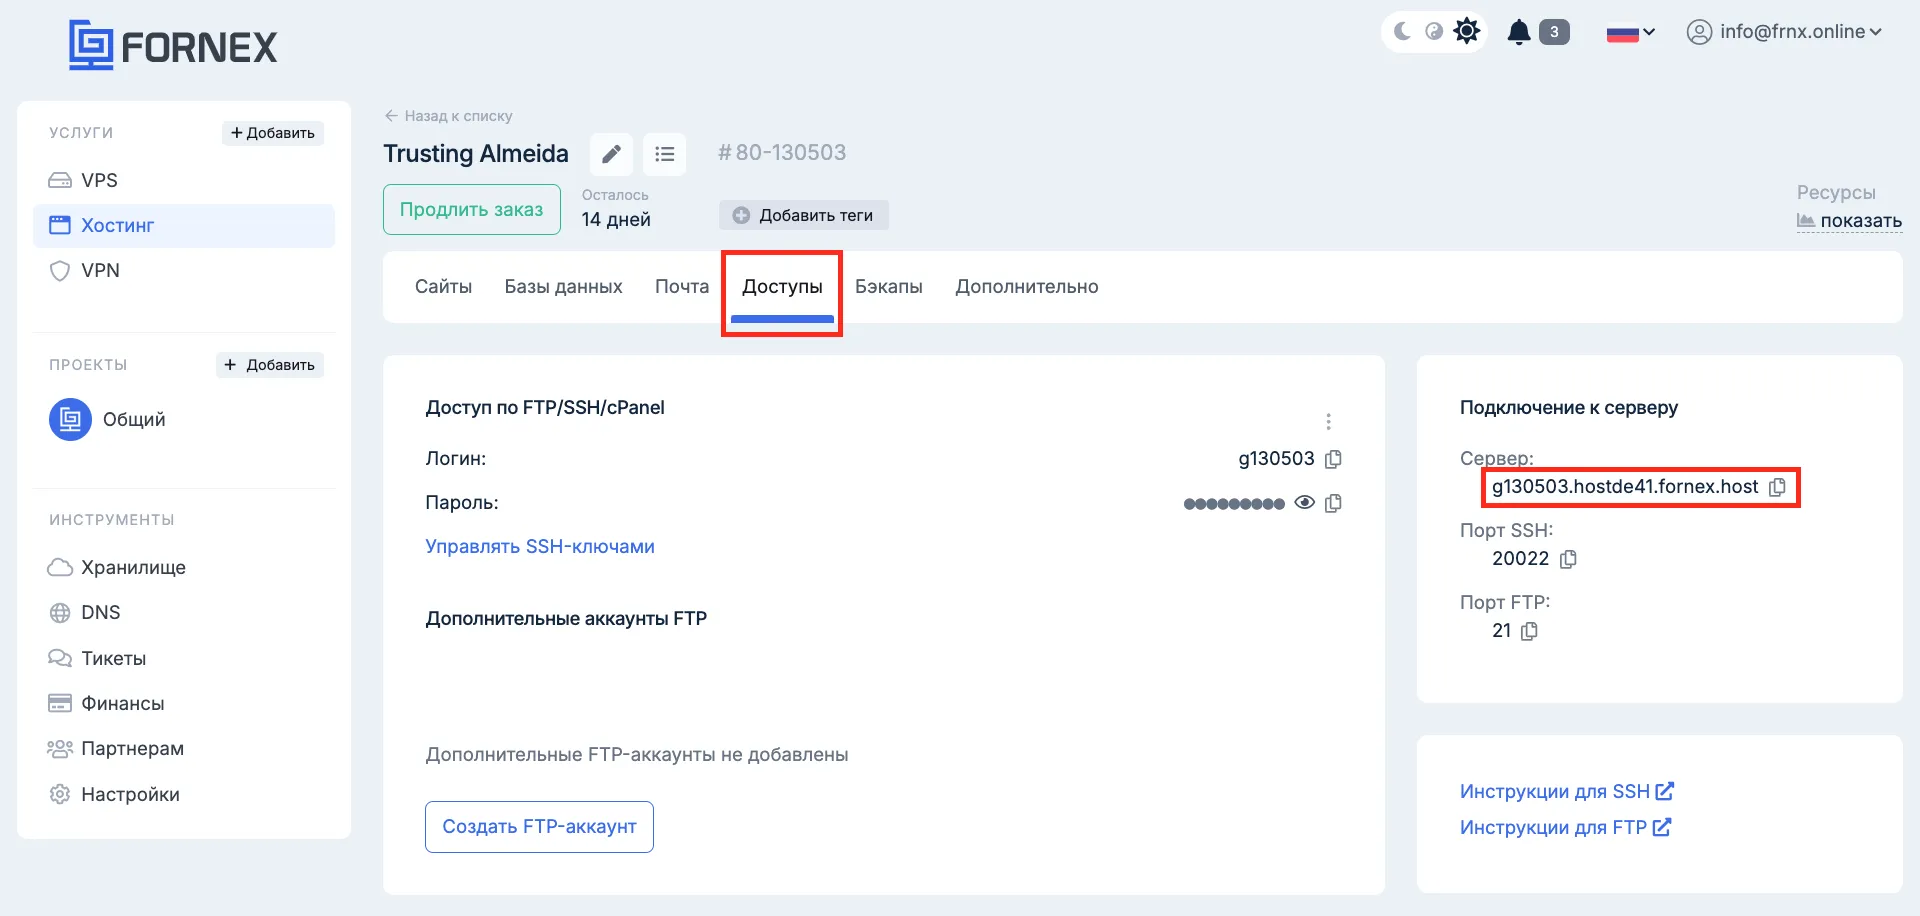Screen dimensions: 1920x916
Task: Copy the SSH port 20022
Action: tap(1568, 559)
